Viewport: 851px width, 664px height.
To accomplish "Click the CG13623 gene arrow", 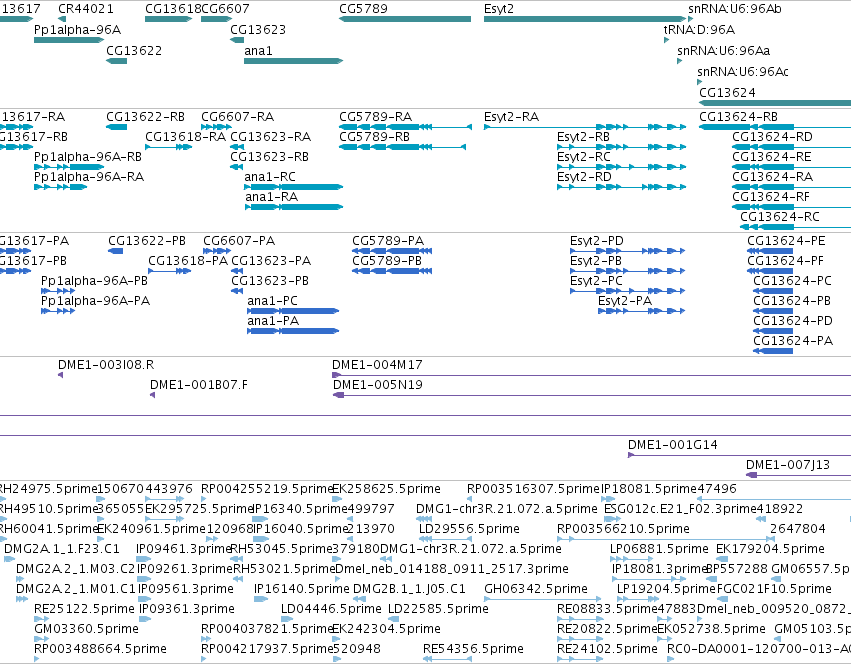I will (x=237, y=40).
